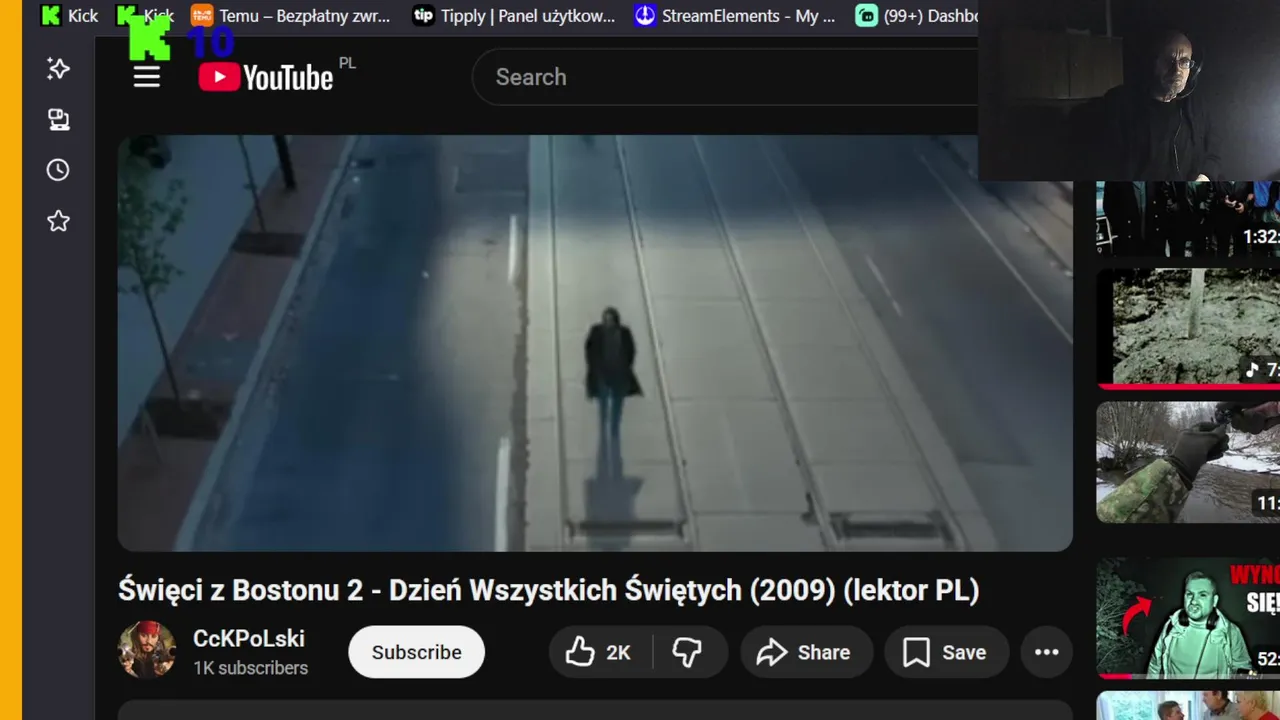Click the video player to pause
Screen dimensions: 1280x720
(x=595, y=343)
